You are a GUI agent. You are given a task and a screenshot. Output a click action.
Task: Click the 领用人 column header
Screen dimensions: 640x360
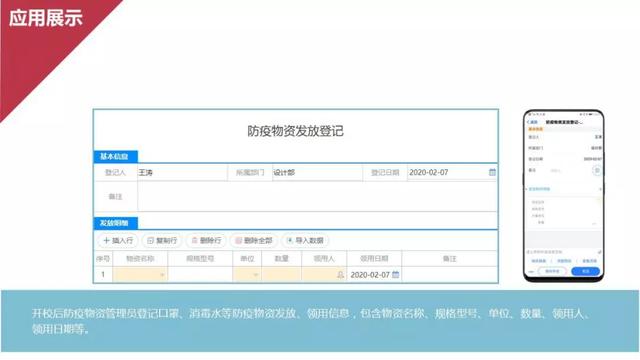point(324,259)
